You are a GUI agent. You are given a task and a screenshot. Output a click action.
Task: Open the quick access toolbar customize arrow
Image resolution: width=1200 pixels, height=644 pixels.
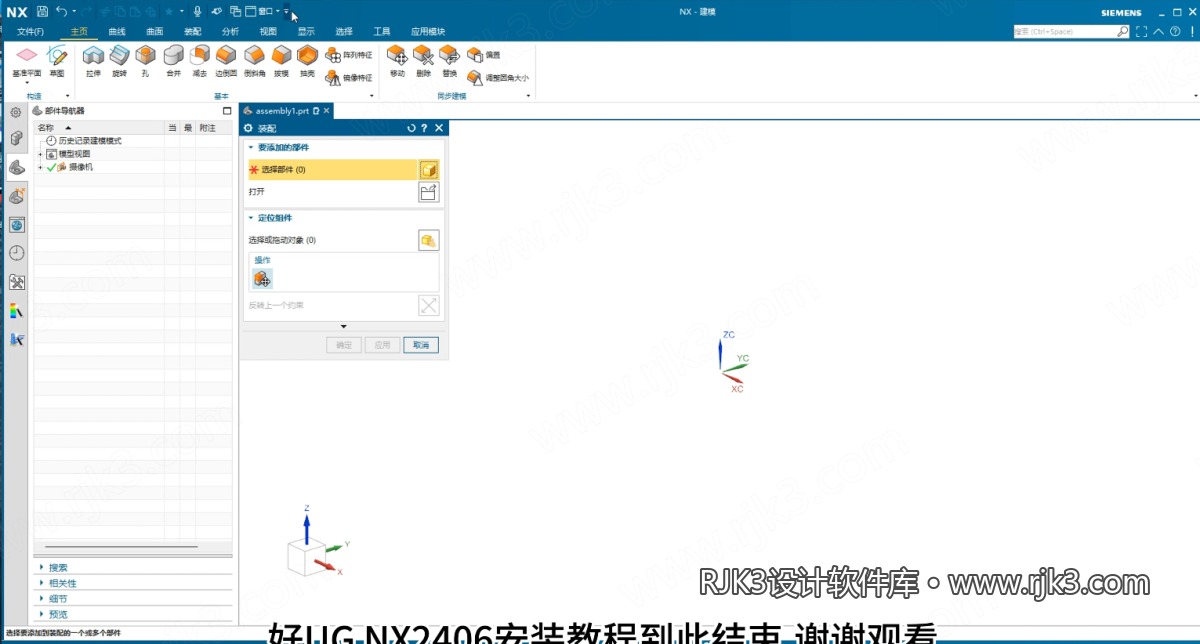point(287,12)
